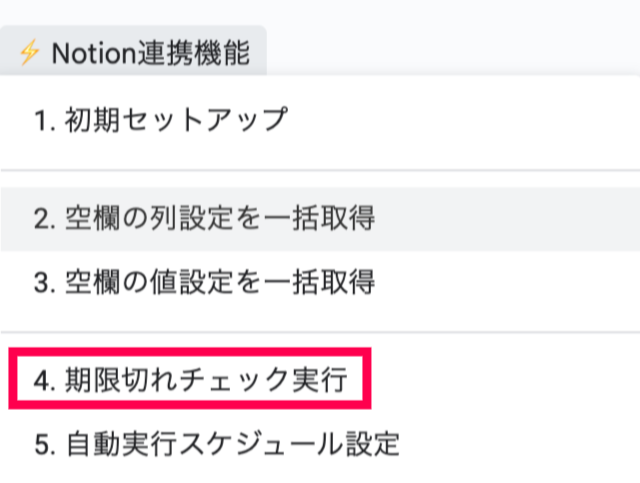Viewport: 640px width, 483px height.
Task: Trigger the 期限切れ check entry
Action: 190,378
